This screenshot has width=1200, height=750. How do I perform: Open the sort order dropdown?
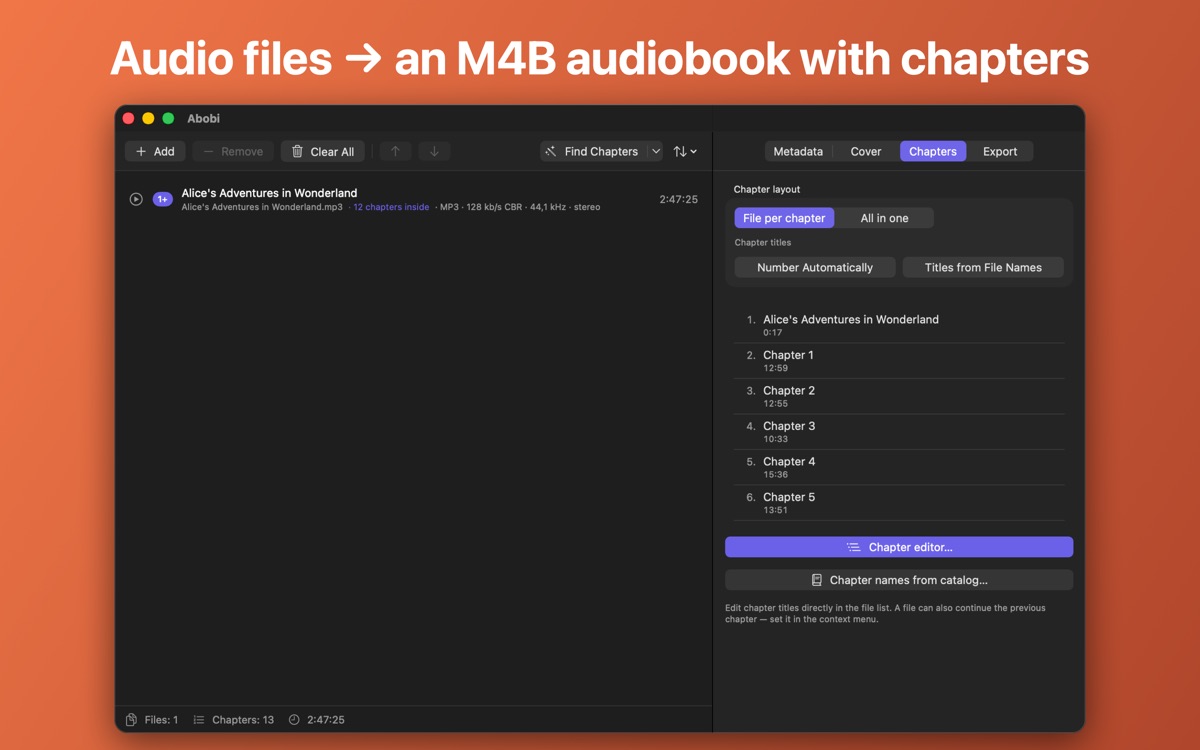click(685, 151)
